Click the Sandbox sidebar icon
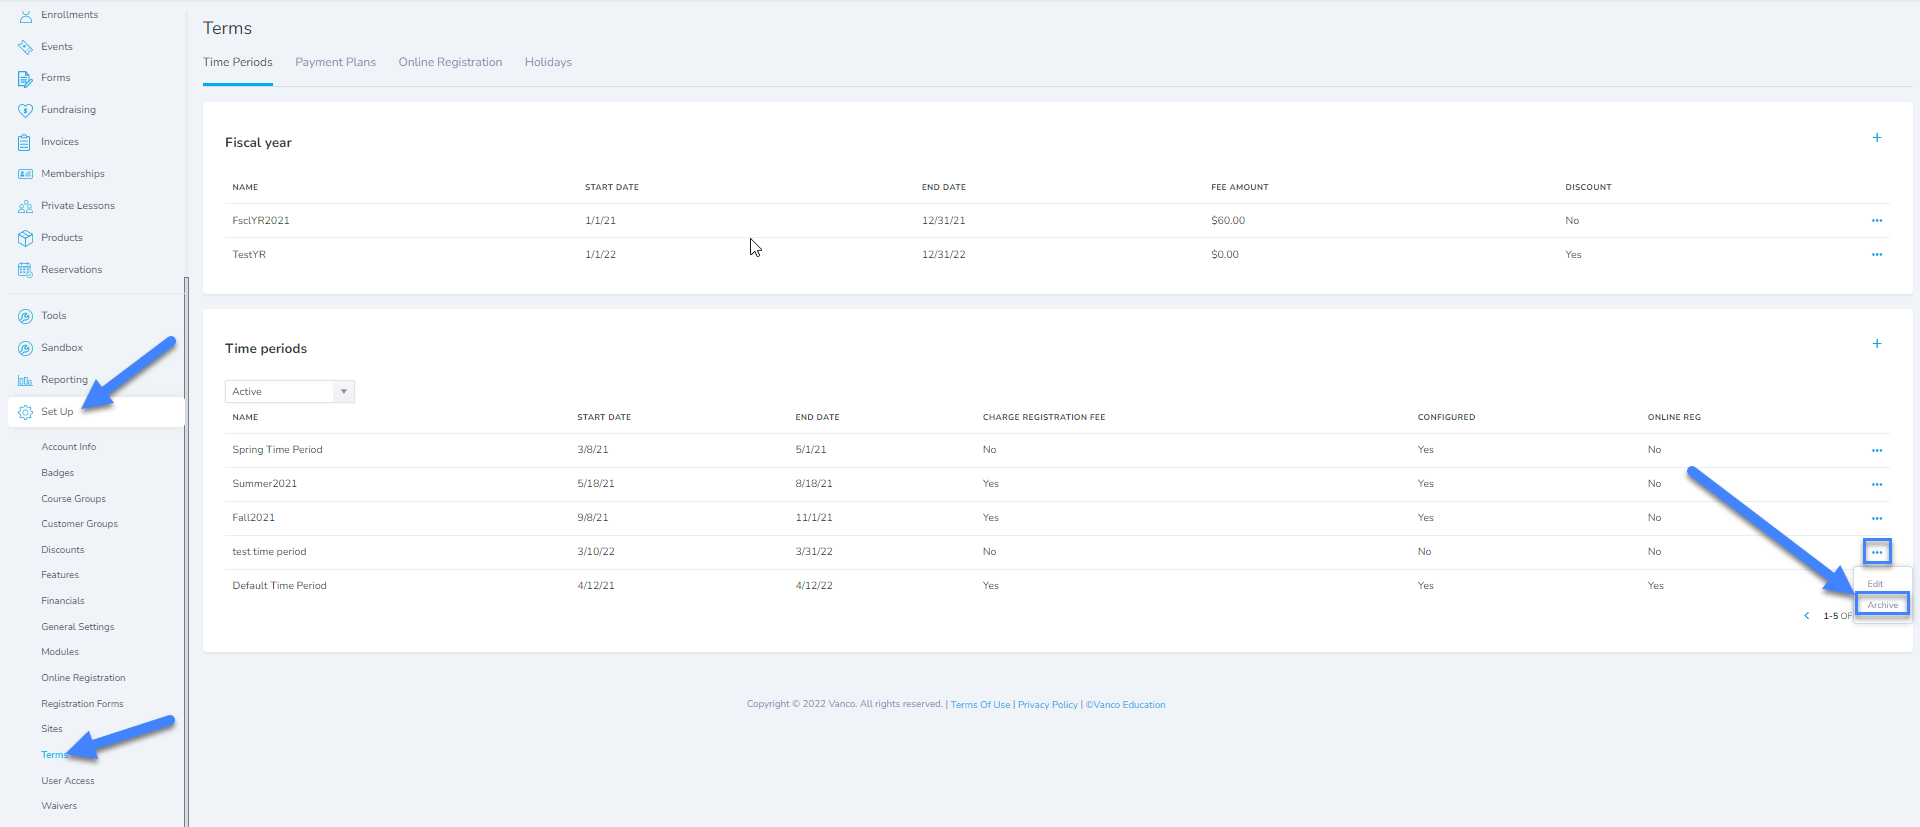The height and width of the screenshot is (827, 1920). [25, 348]
